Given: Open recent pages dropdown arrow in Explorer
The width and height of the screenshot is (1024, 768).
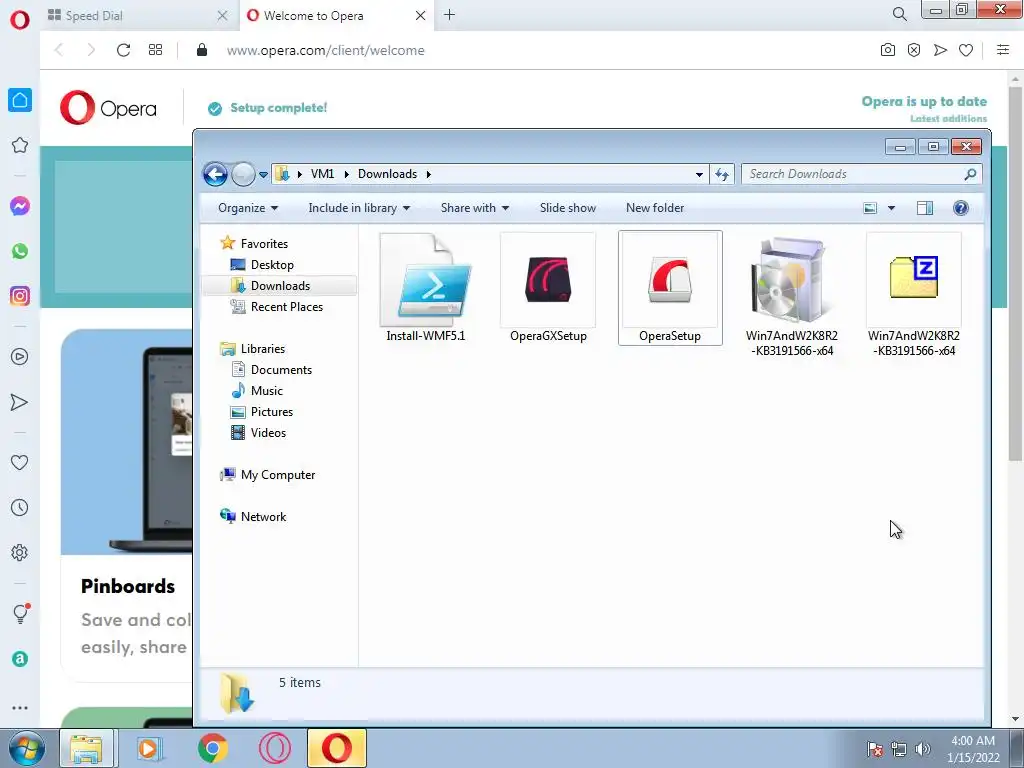Looking at the screenshot, I should (x=263, y=174).
